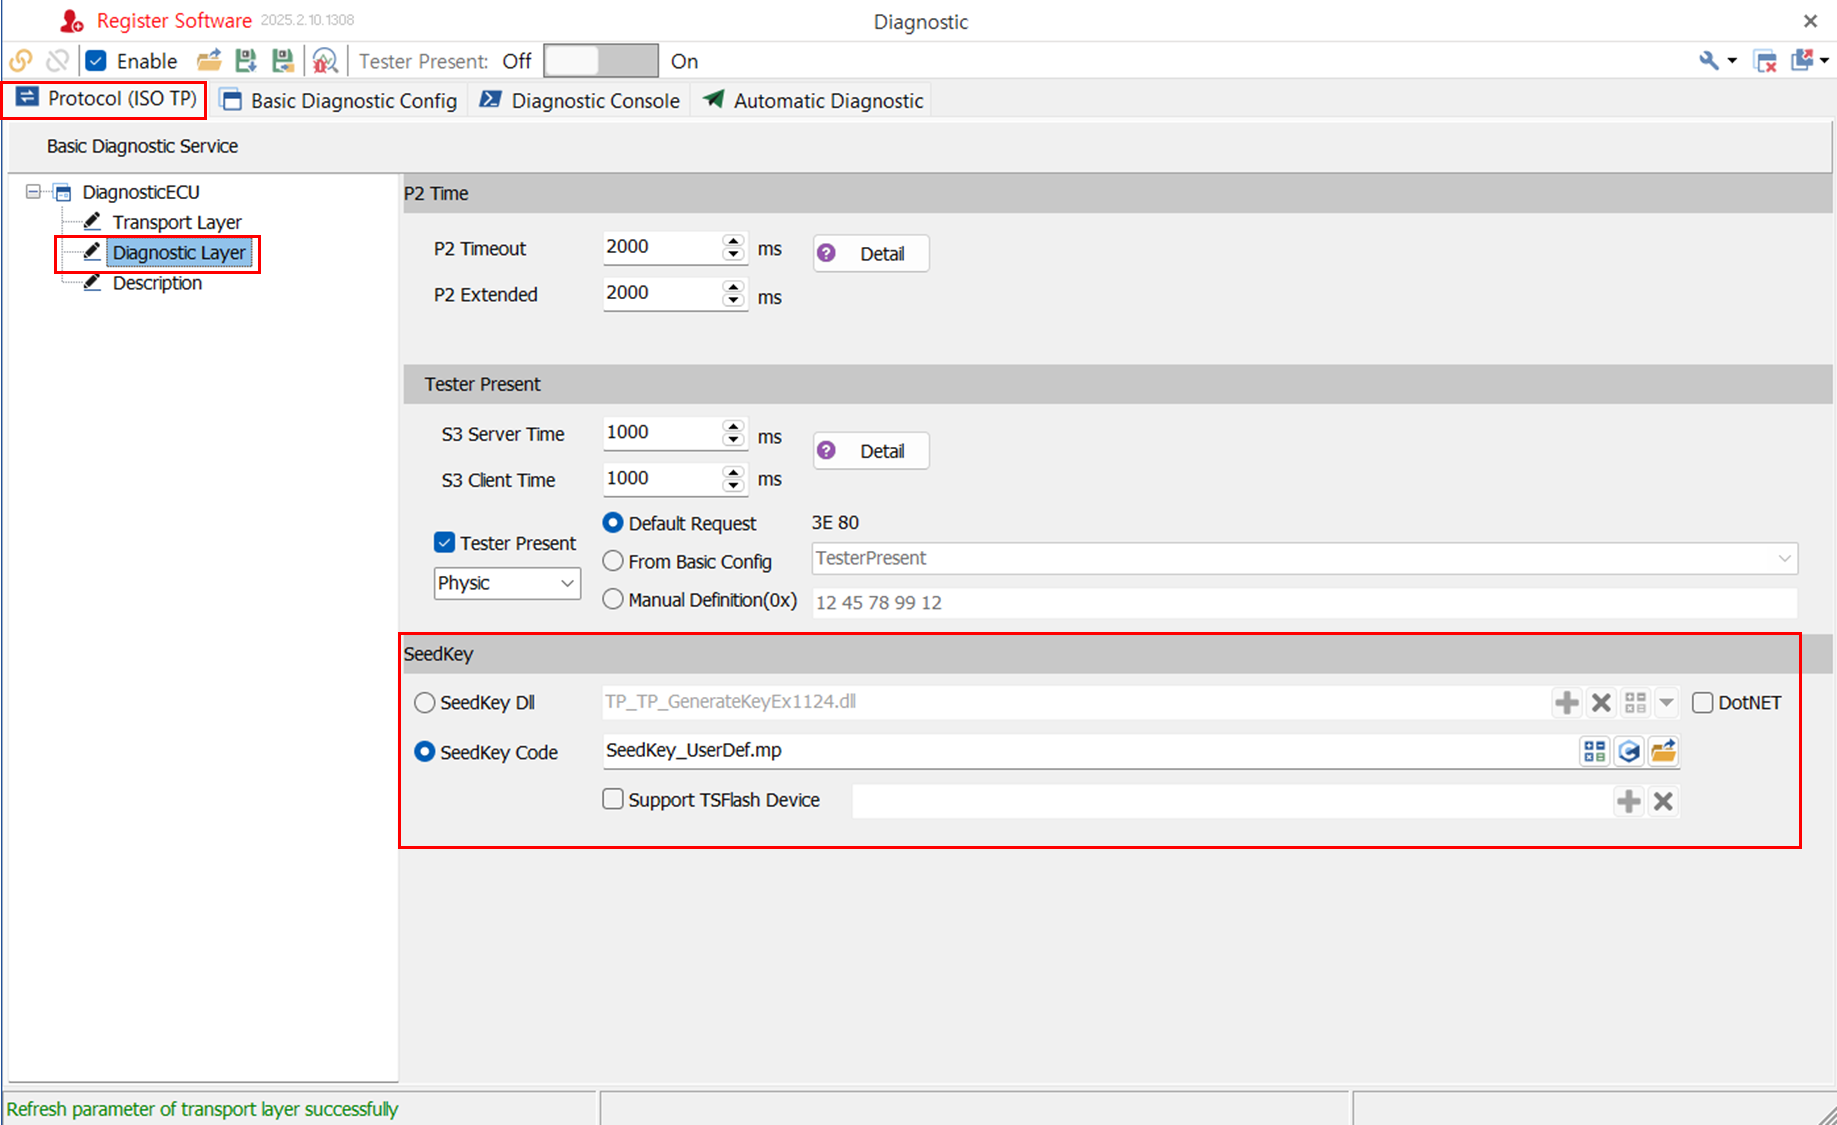The height and width of the screenshot is (1125, 1837).
Task: Click the Manual Definition hex input field
Action: click(1304, 602)
